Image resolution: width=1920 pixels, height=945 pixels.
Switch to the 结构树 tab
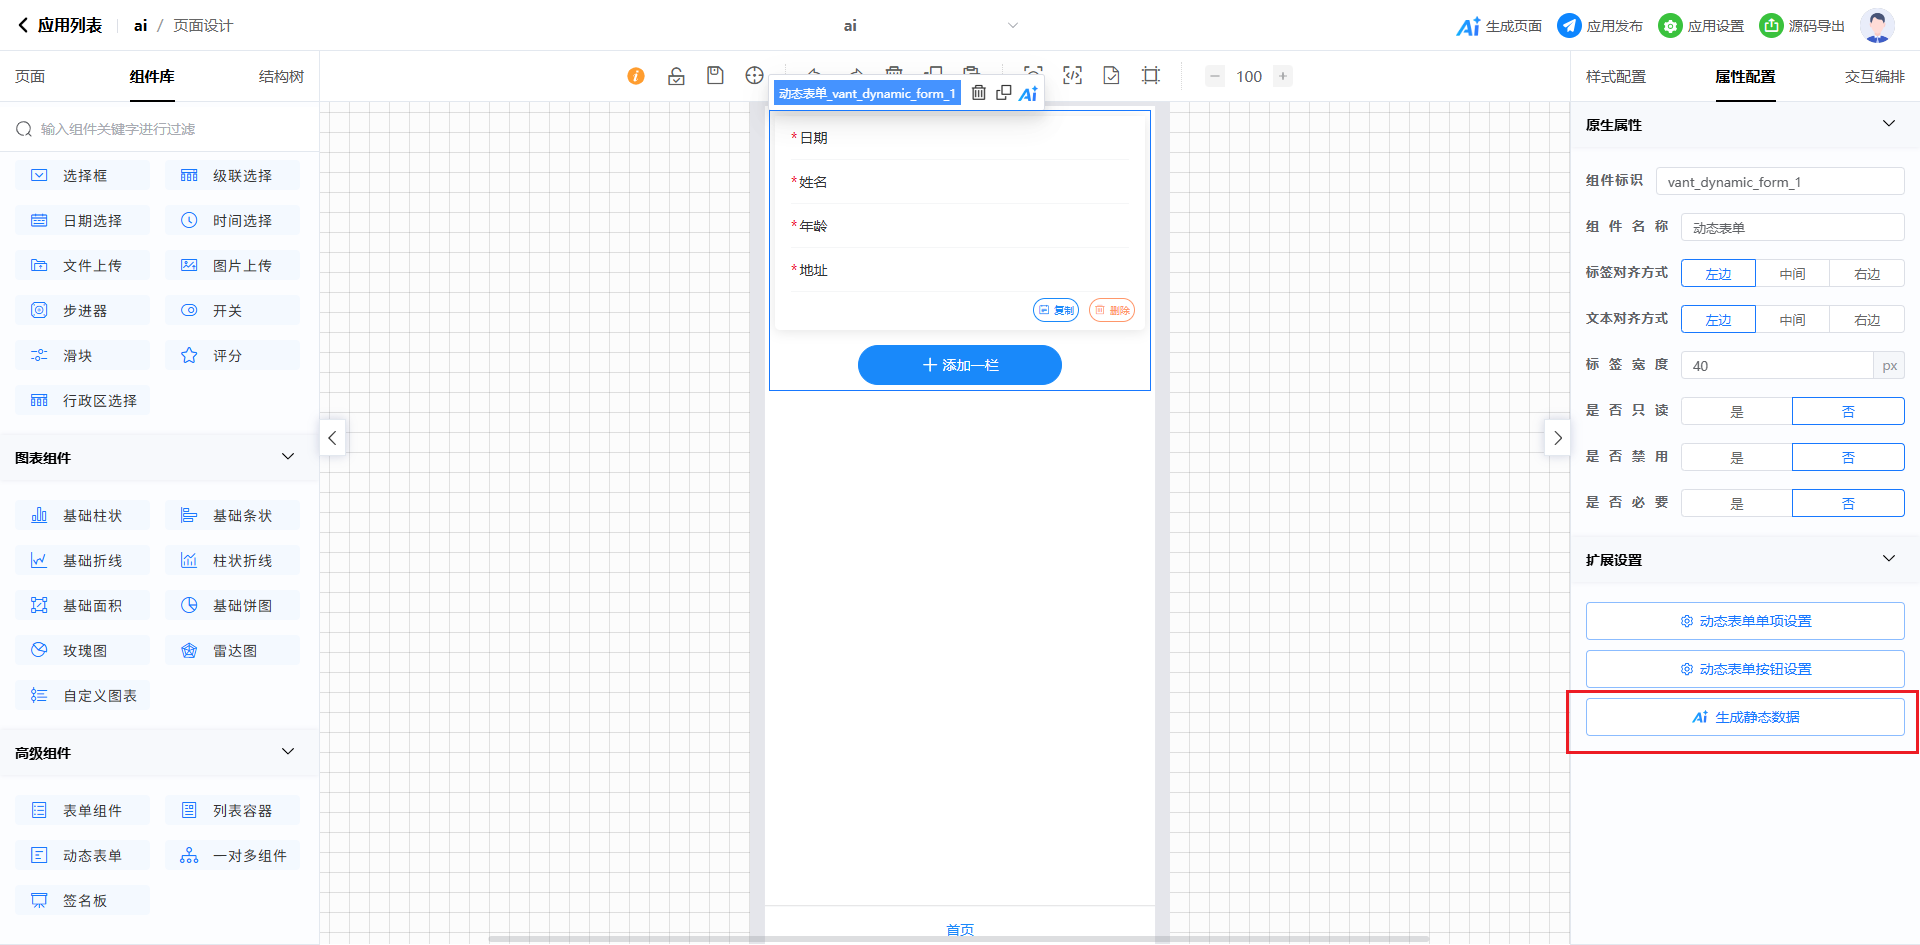[x=281, y=77]
